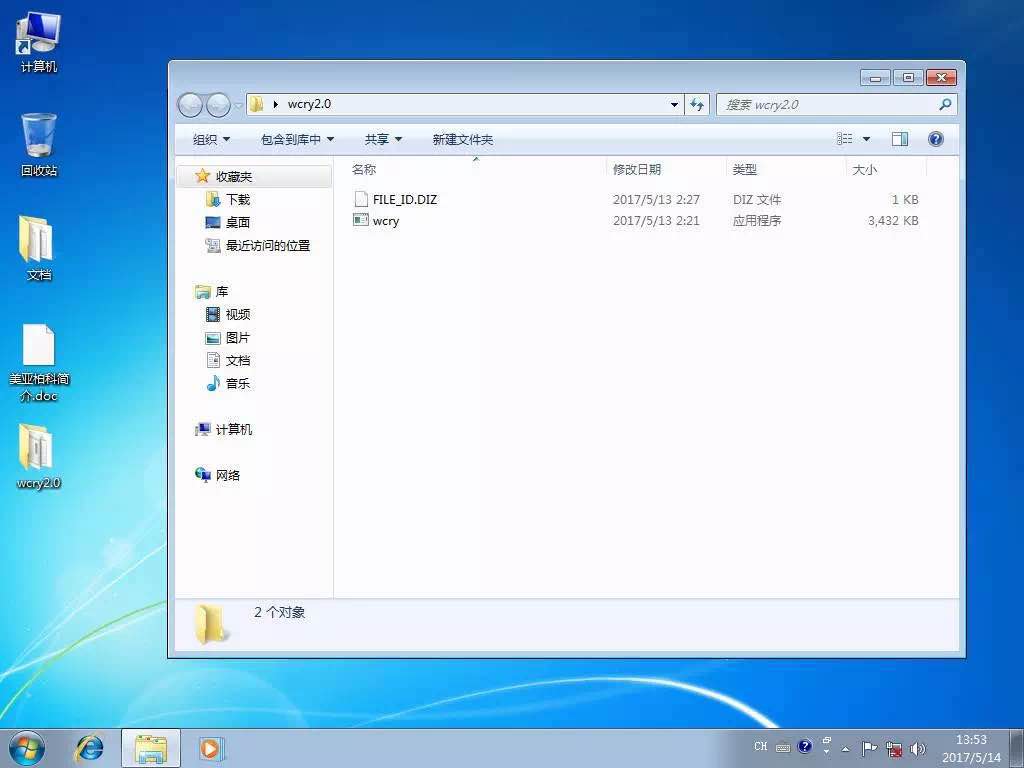Select 美亚柏科简介.doc file on desktop
1024x768 pixels.
39,363
